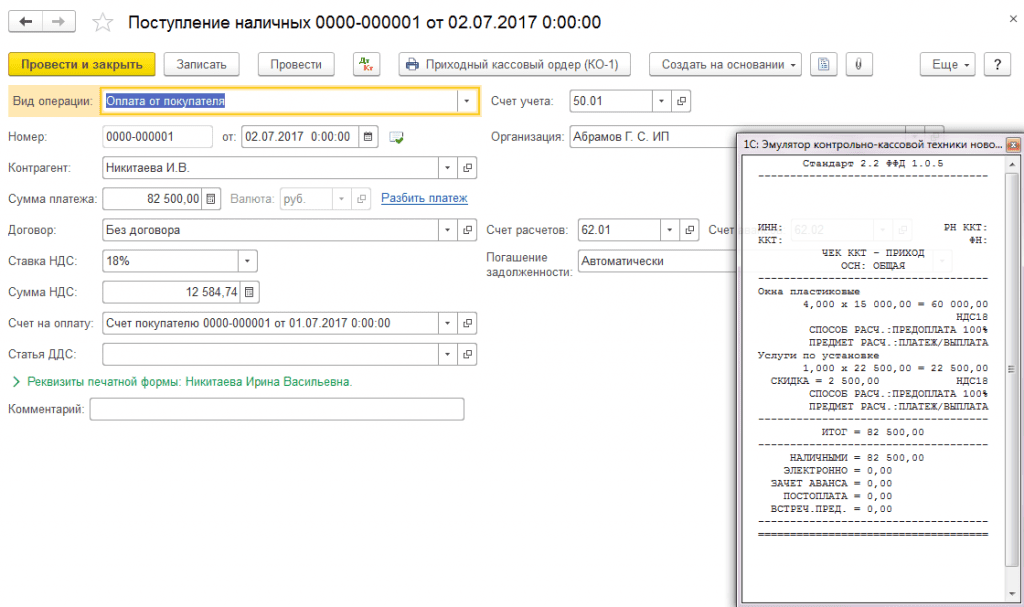
Task: Open the document report icon in toolbar
Action: tap(824, 64)
